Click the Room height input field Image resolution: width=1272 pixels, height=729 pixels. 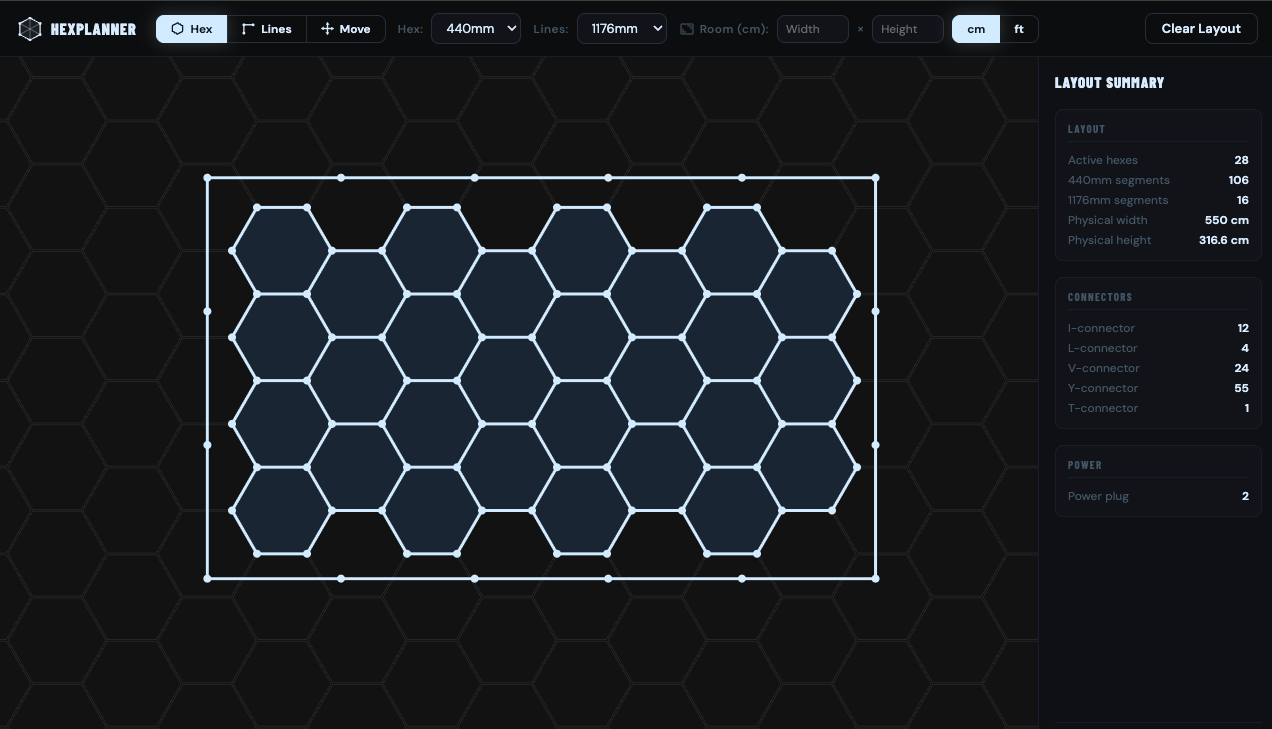[908, 29]
